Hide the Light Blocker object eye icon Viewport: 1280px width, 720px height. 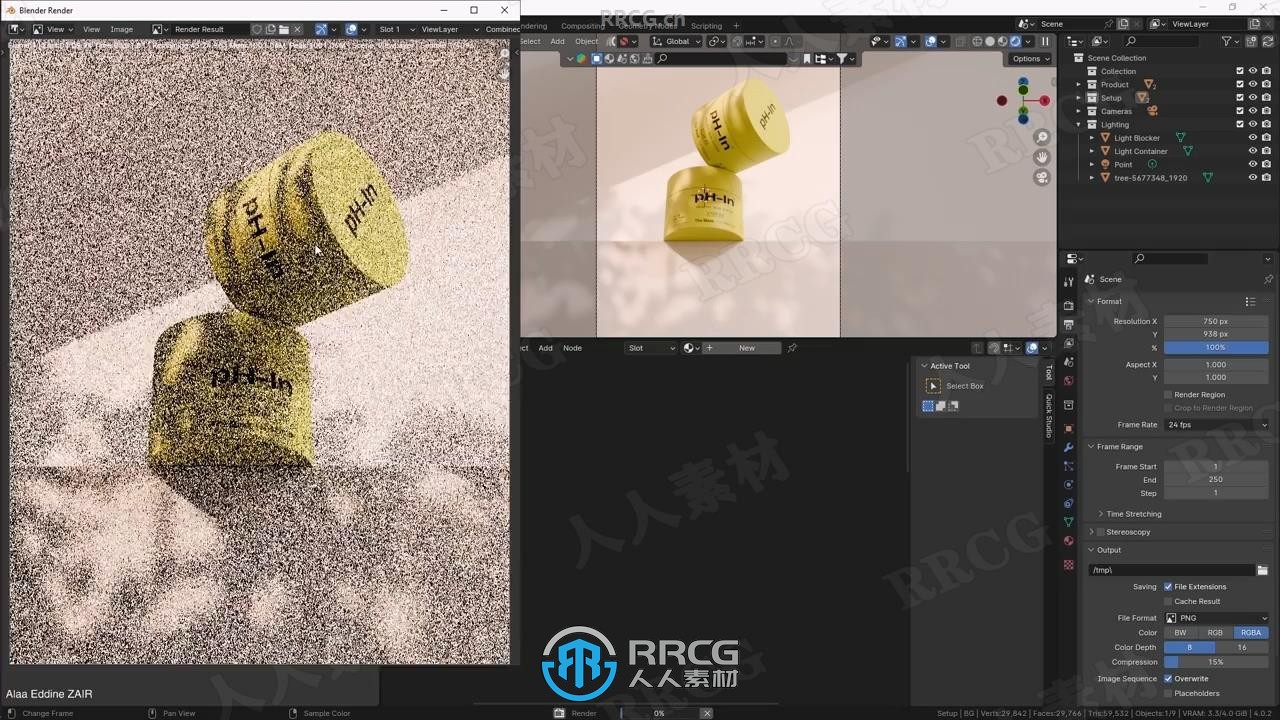point(1252,138)
